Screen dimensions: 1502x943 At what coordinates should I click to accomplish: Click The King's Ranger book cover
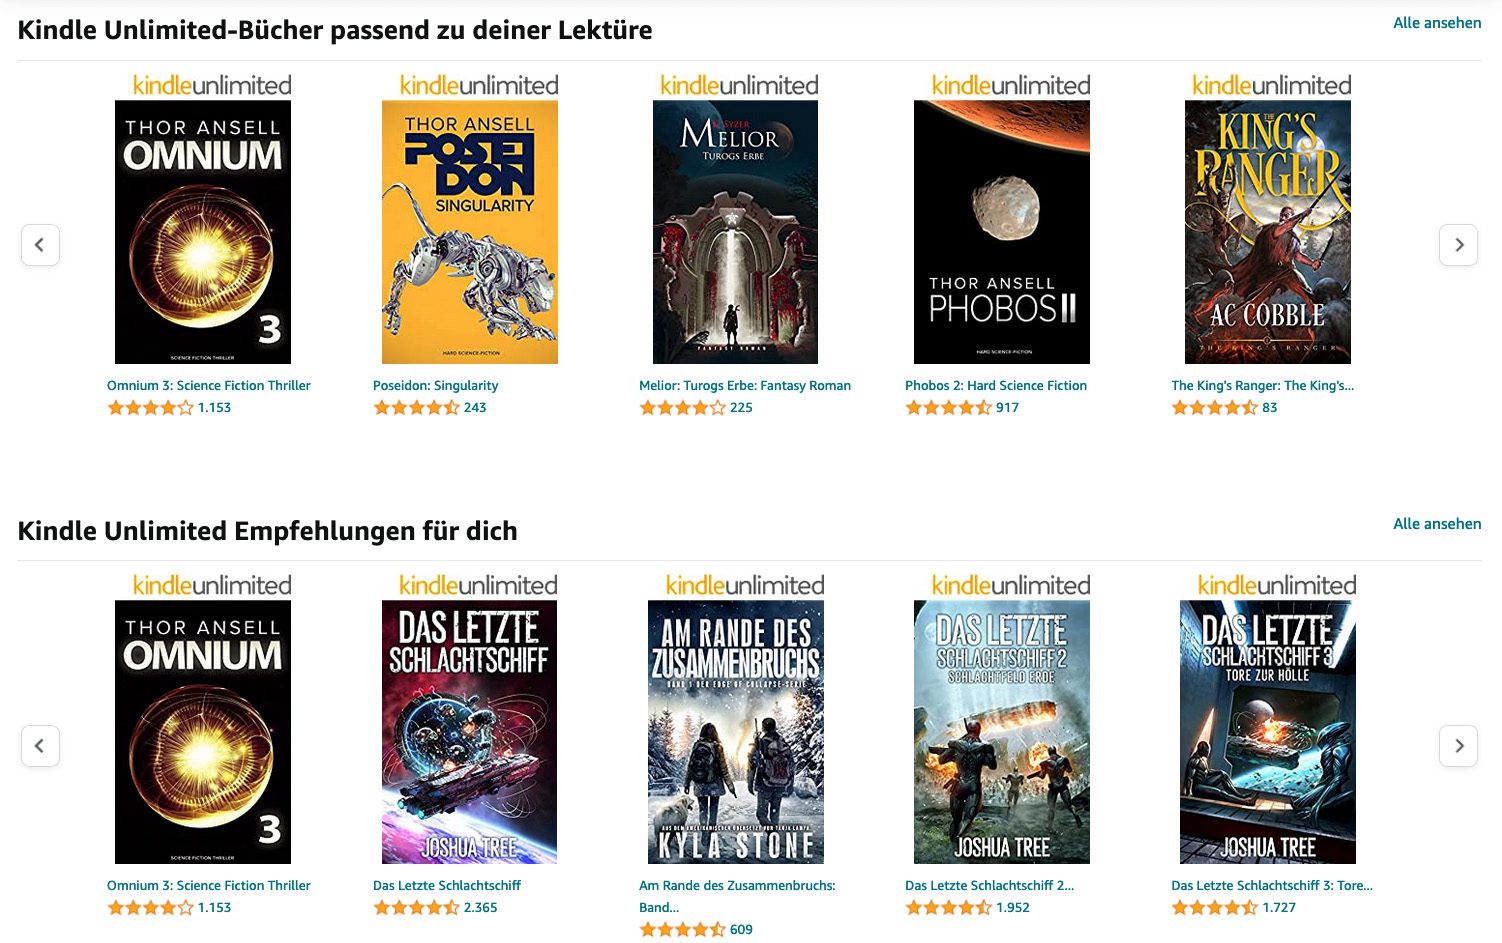(1268, 232)
